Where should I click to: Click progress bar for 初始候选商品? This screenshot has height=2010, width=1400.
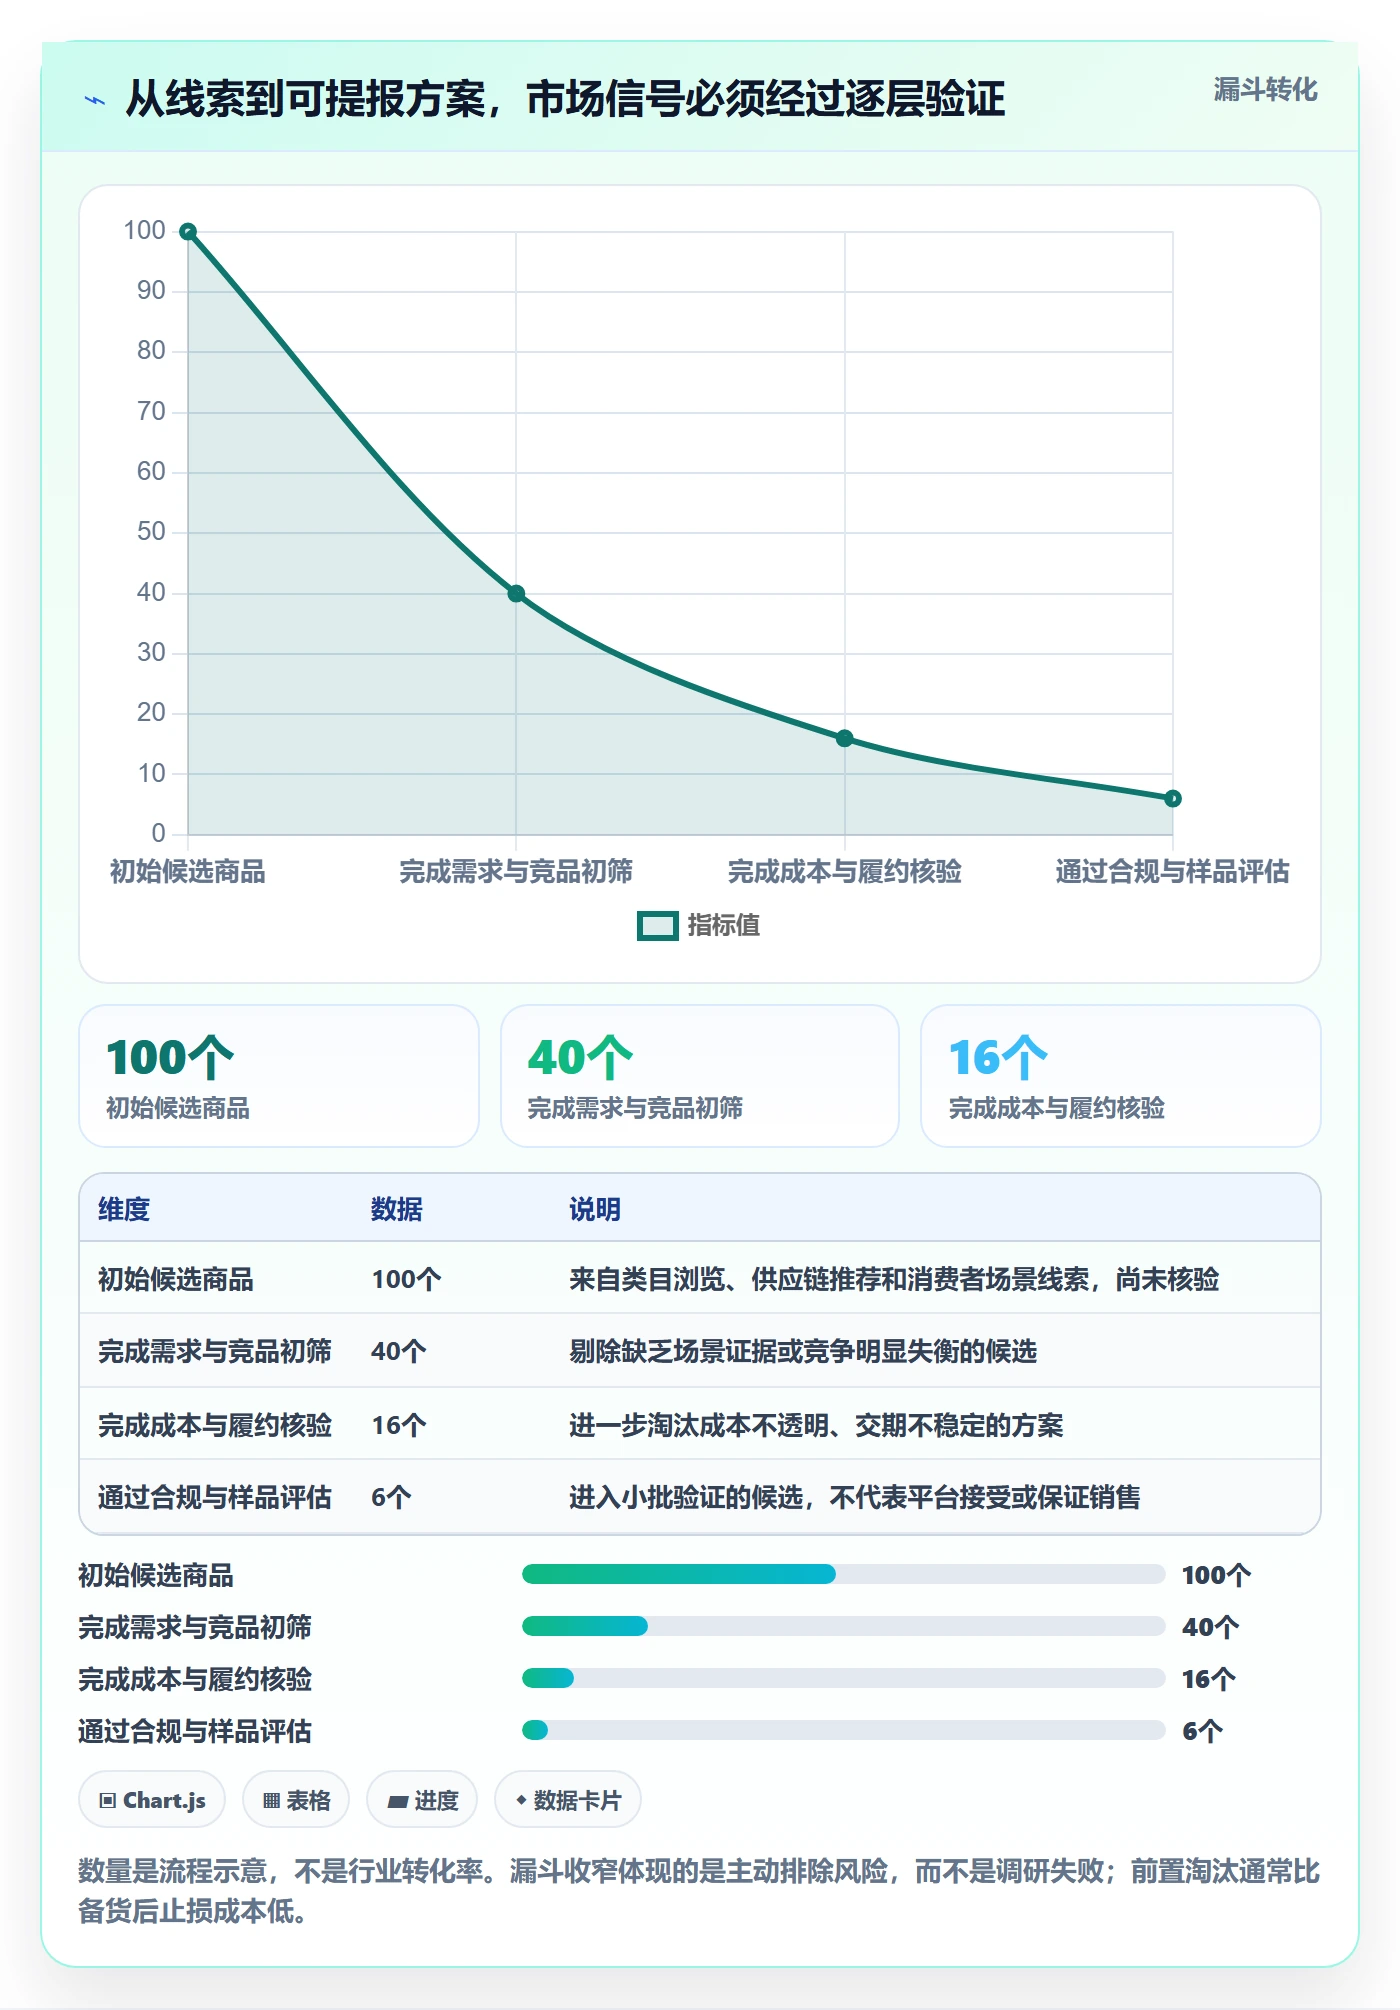click(x=843, y=1575)
